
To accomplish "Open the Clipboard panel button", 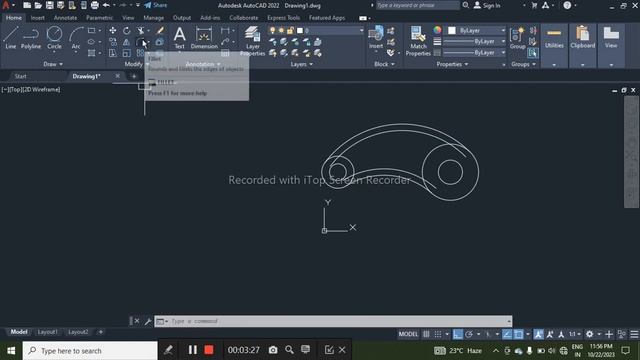I will point(582,38).
